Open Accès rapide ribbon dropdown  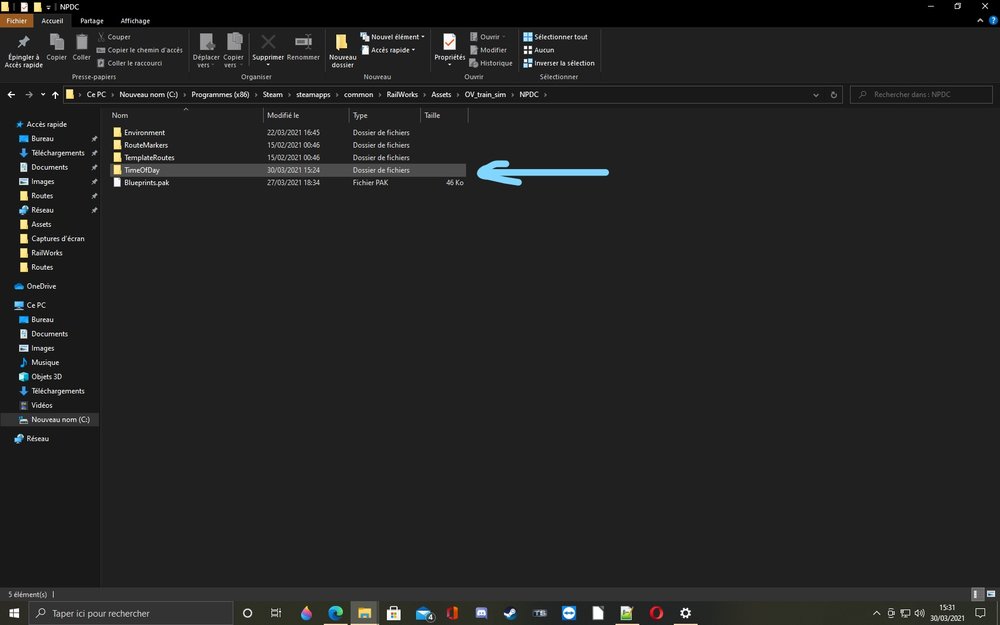tap(388, 50)
